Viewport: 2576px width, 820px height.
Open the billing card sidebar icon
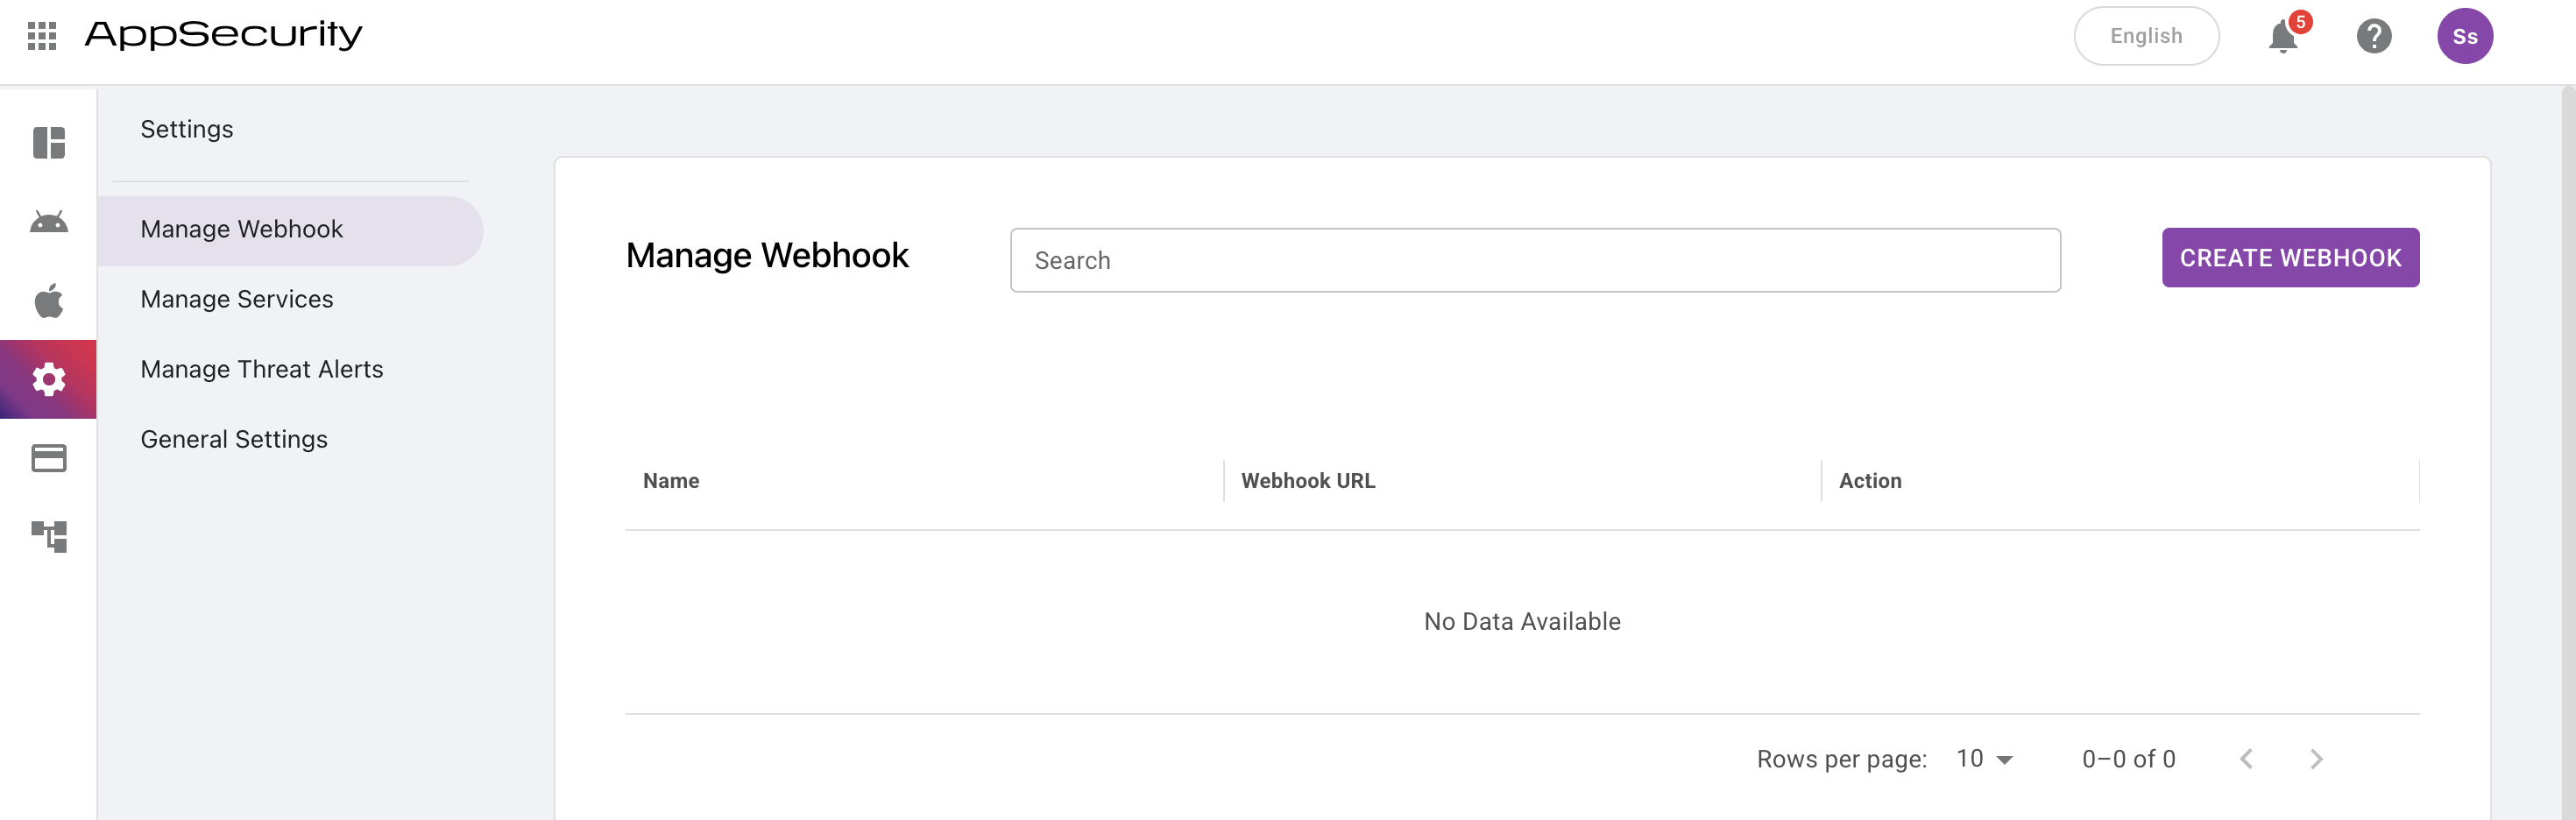tap(49, 458)
